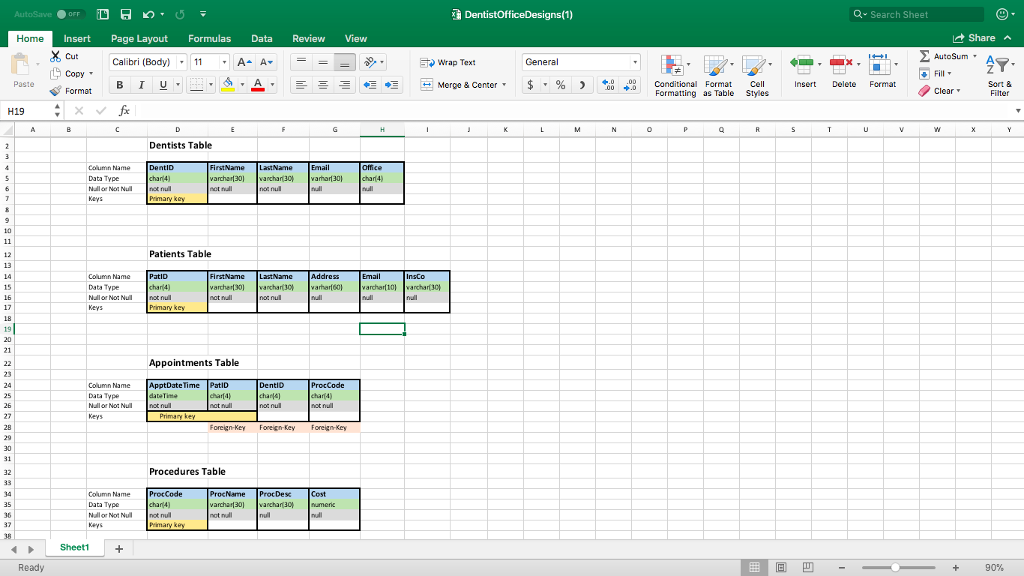1024x576 pixels.
Task: Click the Wrap Text button
Action: pyautogui.click(x=448, y=62)
